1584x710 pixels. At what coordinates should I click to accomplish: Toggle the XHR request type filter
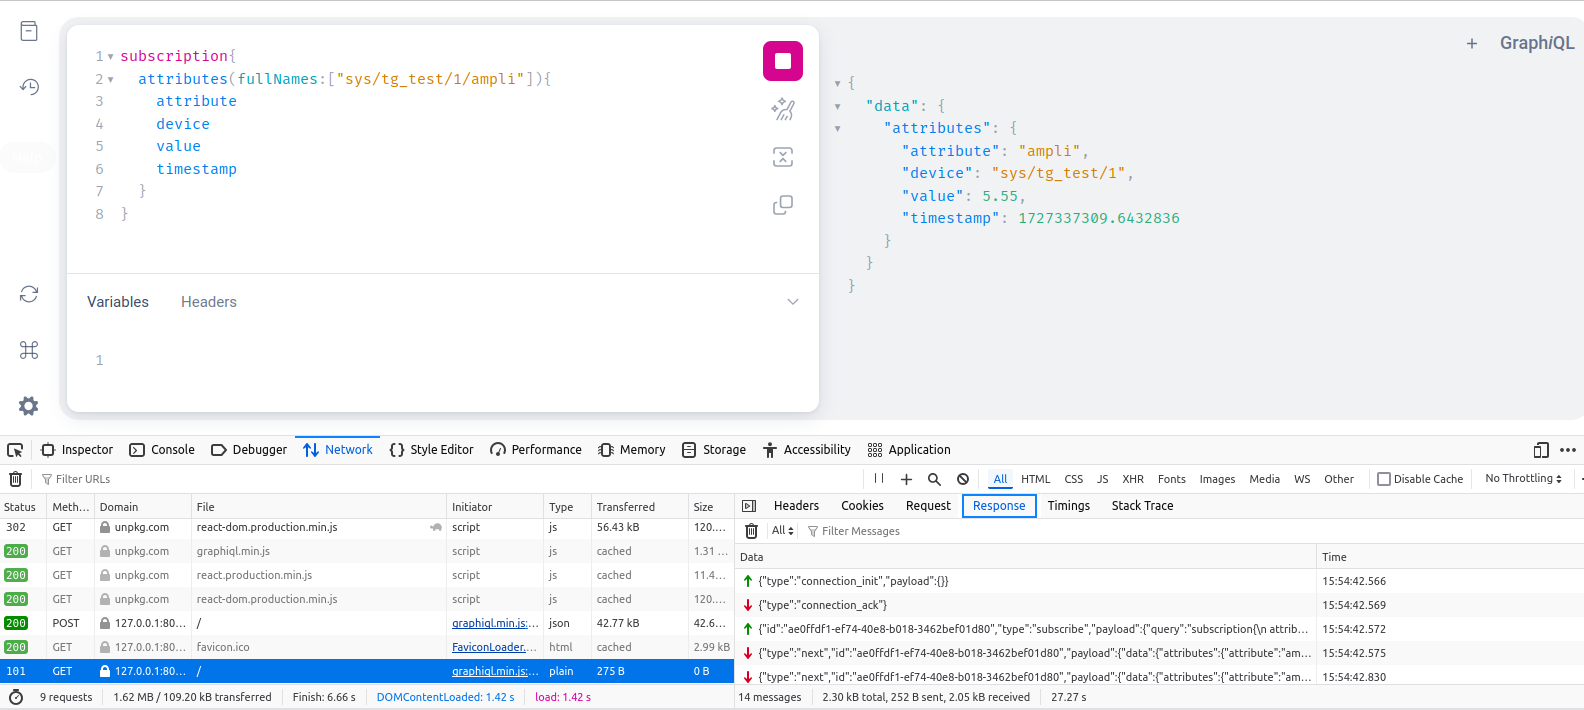(1132, 479)
